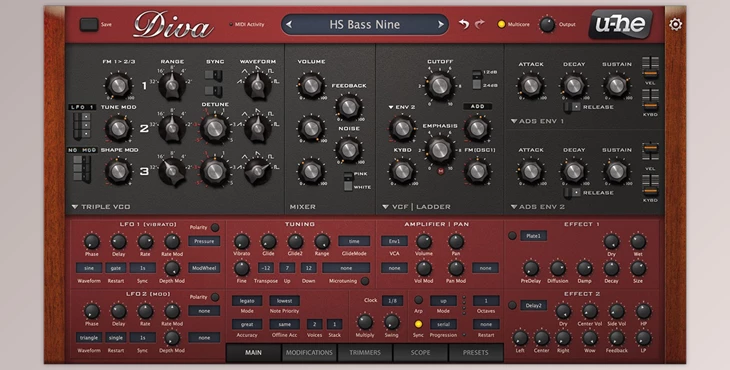The image size is (730, 370).
Task: Click ENV 1 ATTACK knob
Action: coord(530,86)
